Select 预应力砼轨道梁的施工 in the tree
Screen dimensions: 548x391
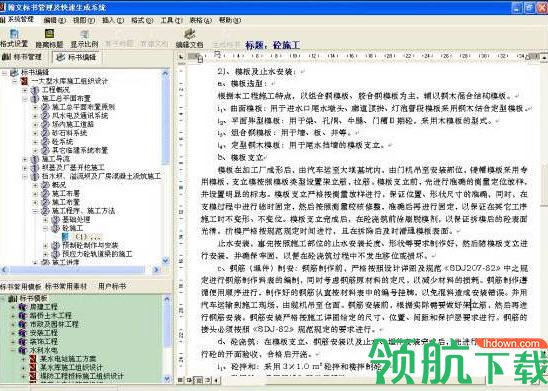(x=97, y=254)
